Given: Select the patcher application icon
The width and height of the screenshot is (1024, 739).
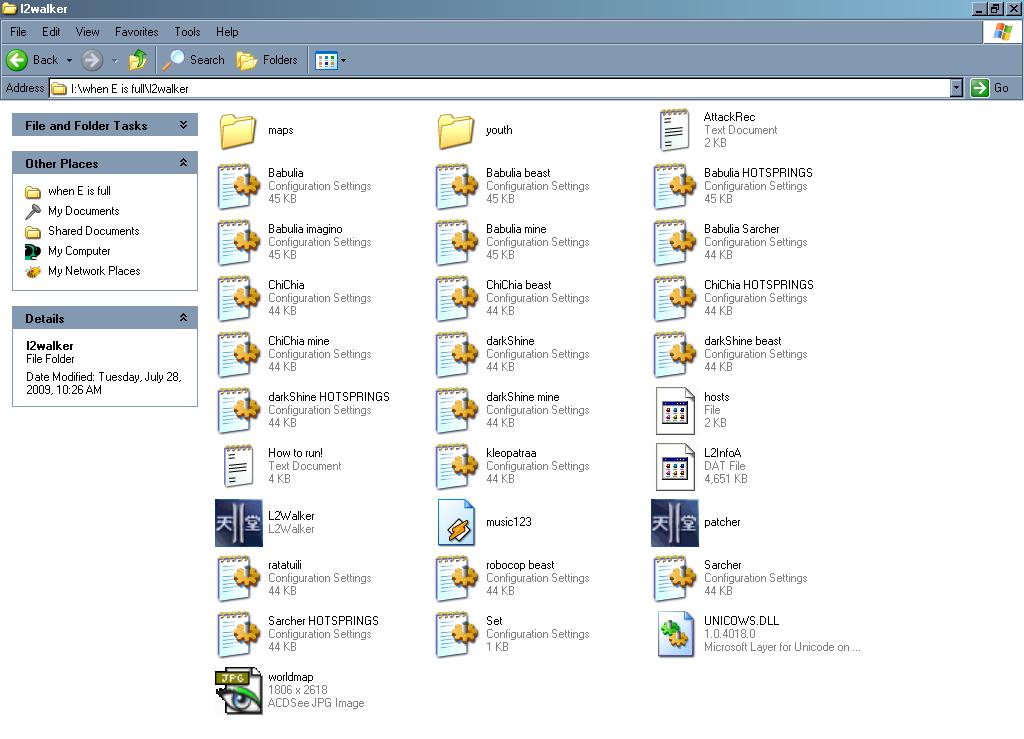Looking at the screenshot, I should point(675,523).
